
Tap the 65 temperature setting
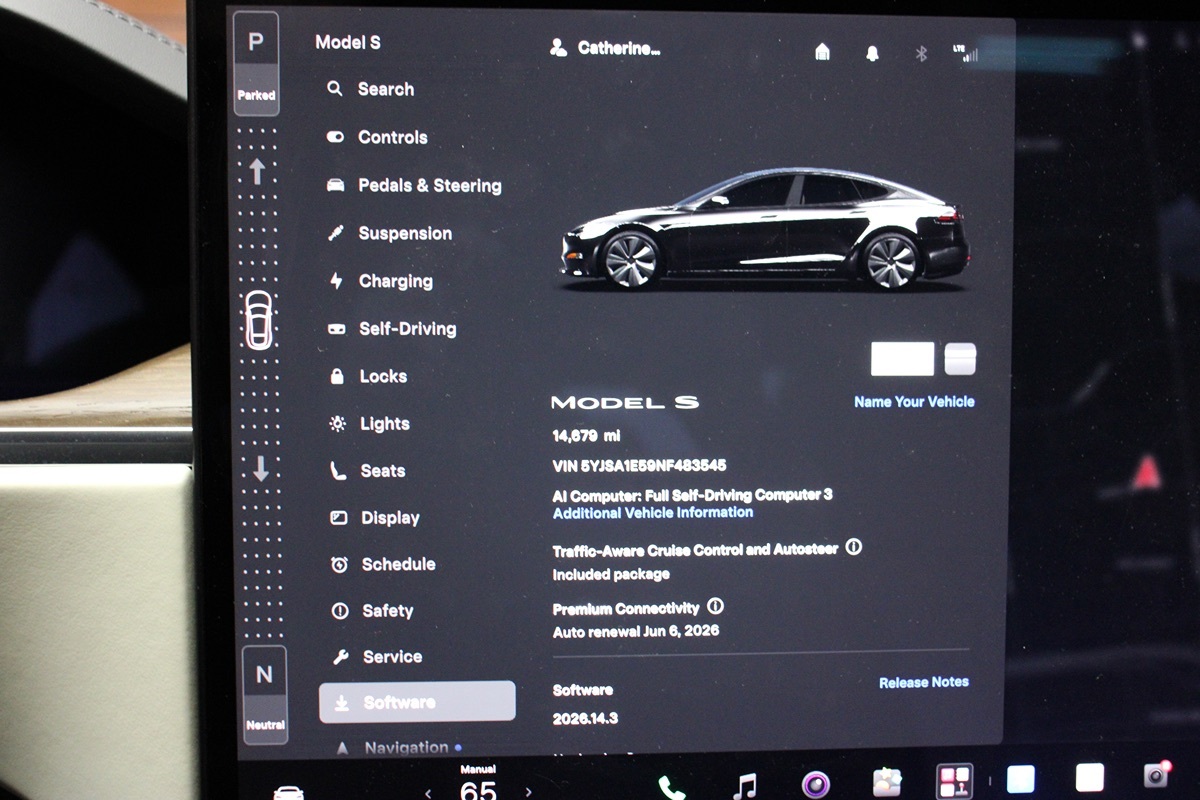tap(478, 790)
